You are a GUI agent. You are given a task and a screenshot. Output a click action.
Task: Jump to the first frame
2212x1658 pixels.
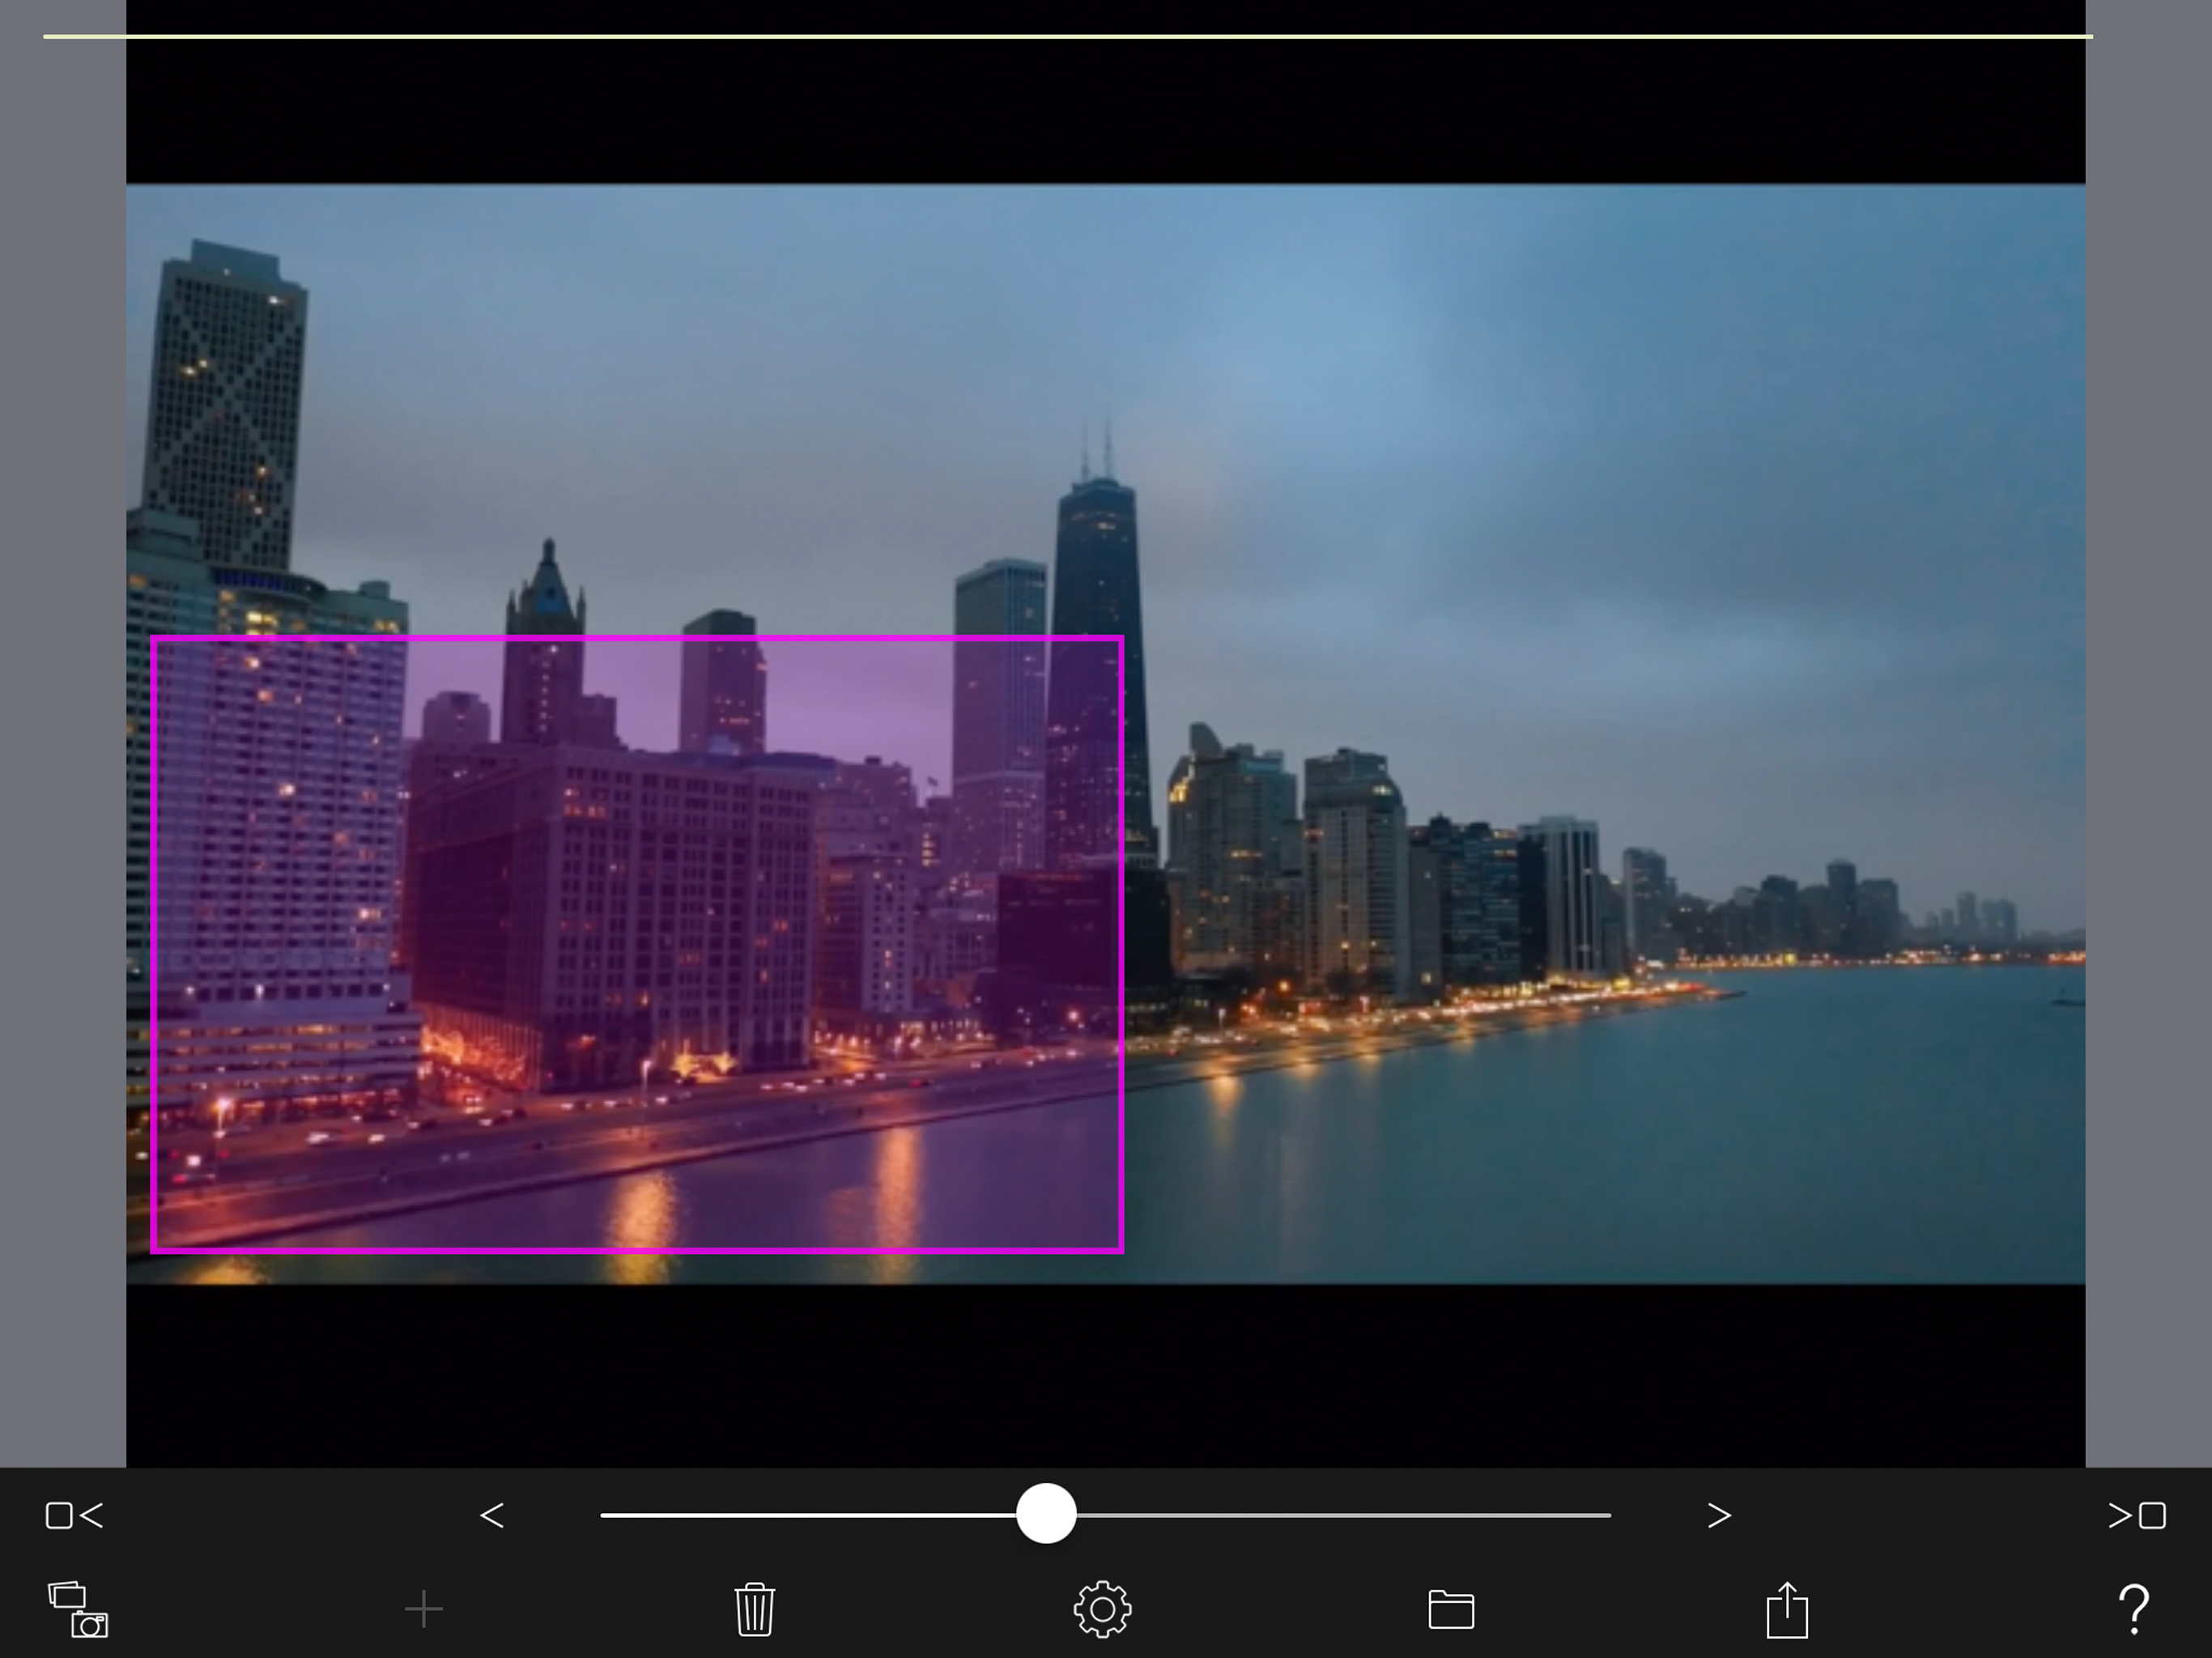pos(74,1515)
